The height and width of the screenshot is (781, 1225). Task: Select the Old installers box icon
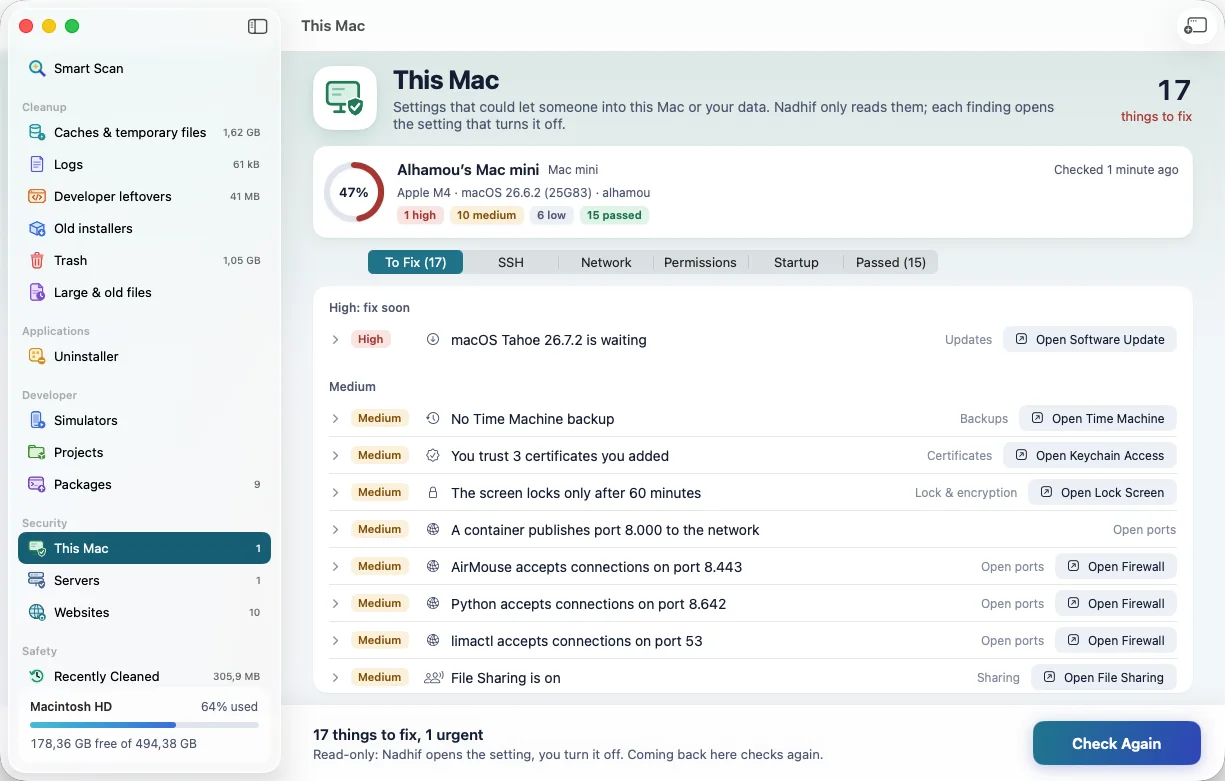[37, 228]
